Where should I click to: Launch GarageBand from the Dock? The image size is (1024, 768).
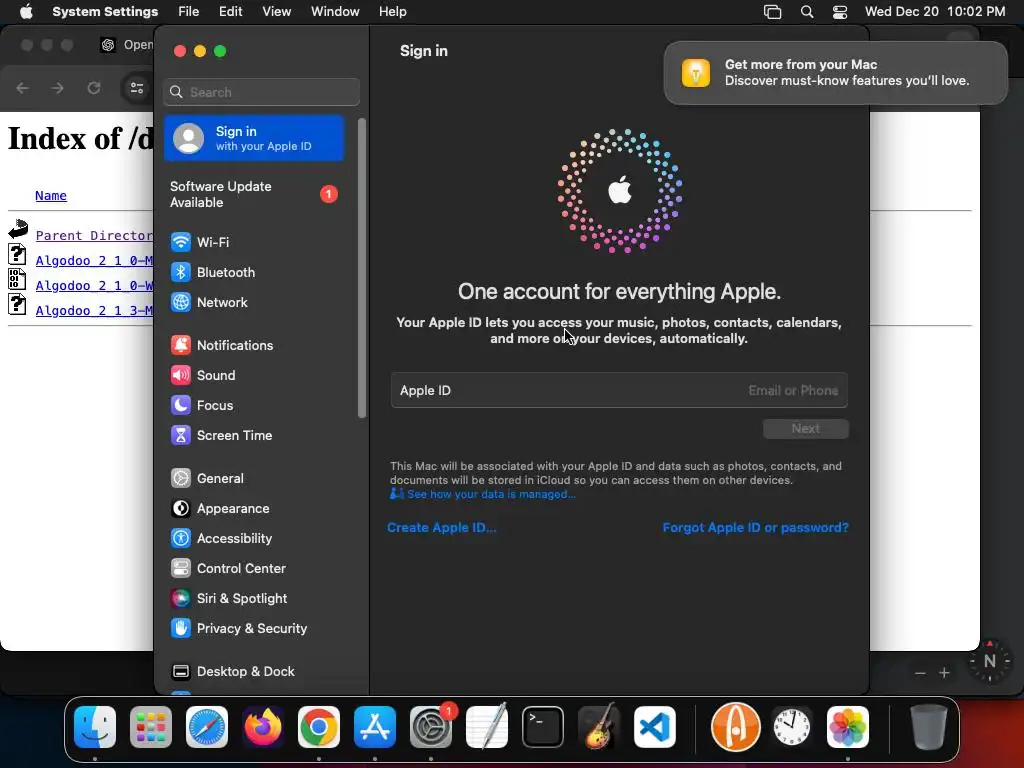[x=599, y=727]
